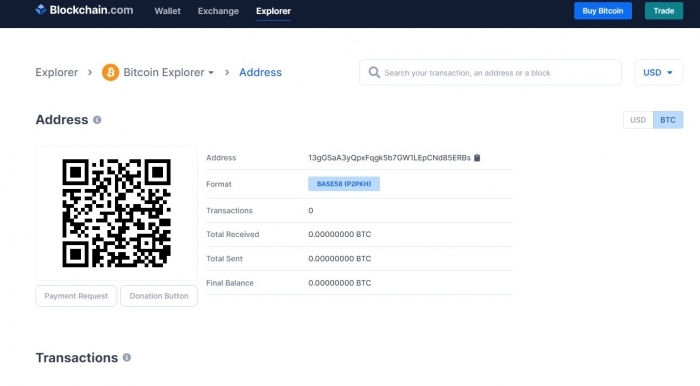Click the Transactions section heading
700x386 pixels.
pyautogui.click(x=77, y=357)
